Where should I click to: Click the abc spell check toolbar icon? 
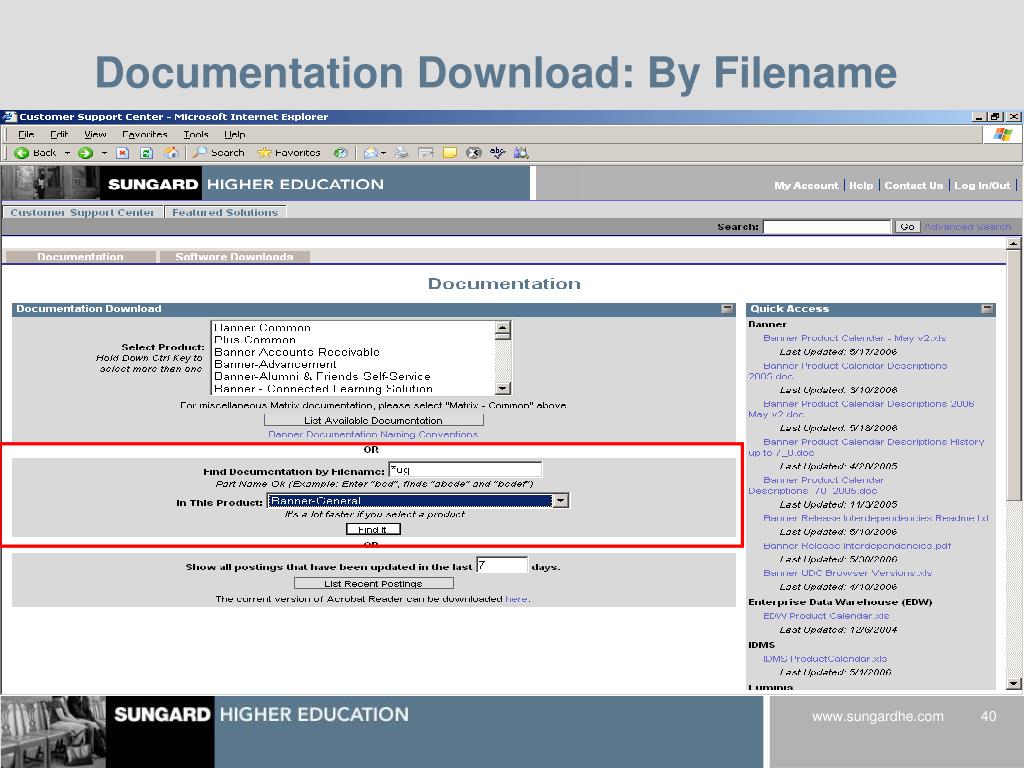(498, 153)
